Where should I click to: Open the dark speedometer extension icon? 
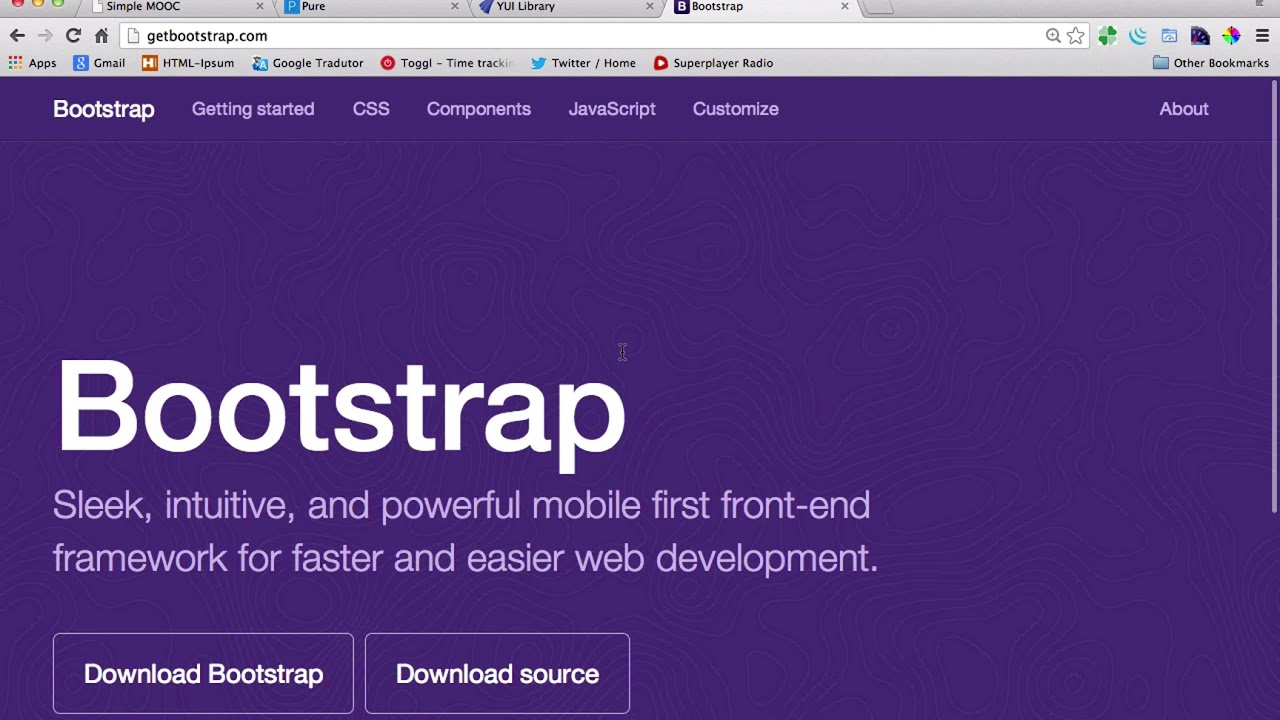tap(1200, 36)
